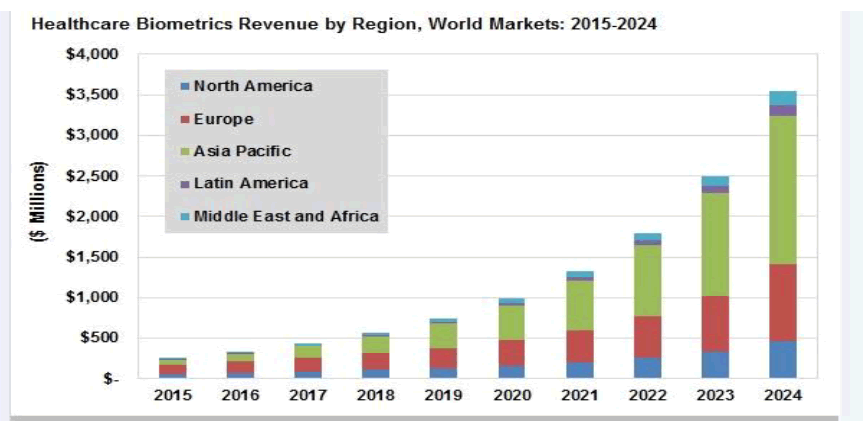Click the red Europe segment of 2024 bar
Screen dimensions: 867x427
(782, 303)
